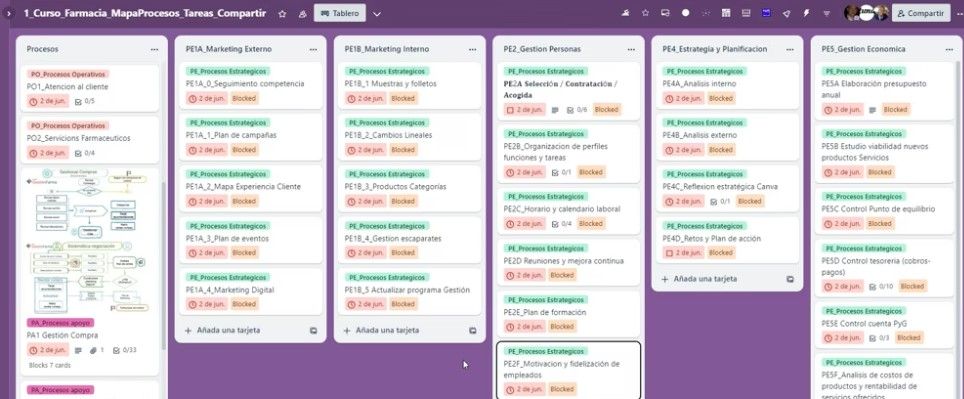The image size is (964, 399).
Task: Switch to the Tablero view tab
Action: [340, 13]
